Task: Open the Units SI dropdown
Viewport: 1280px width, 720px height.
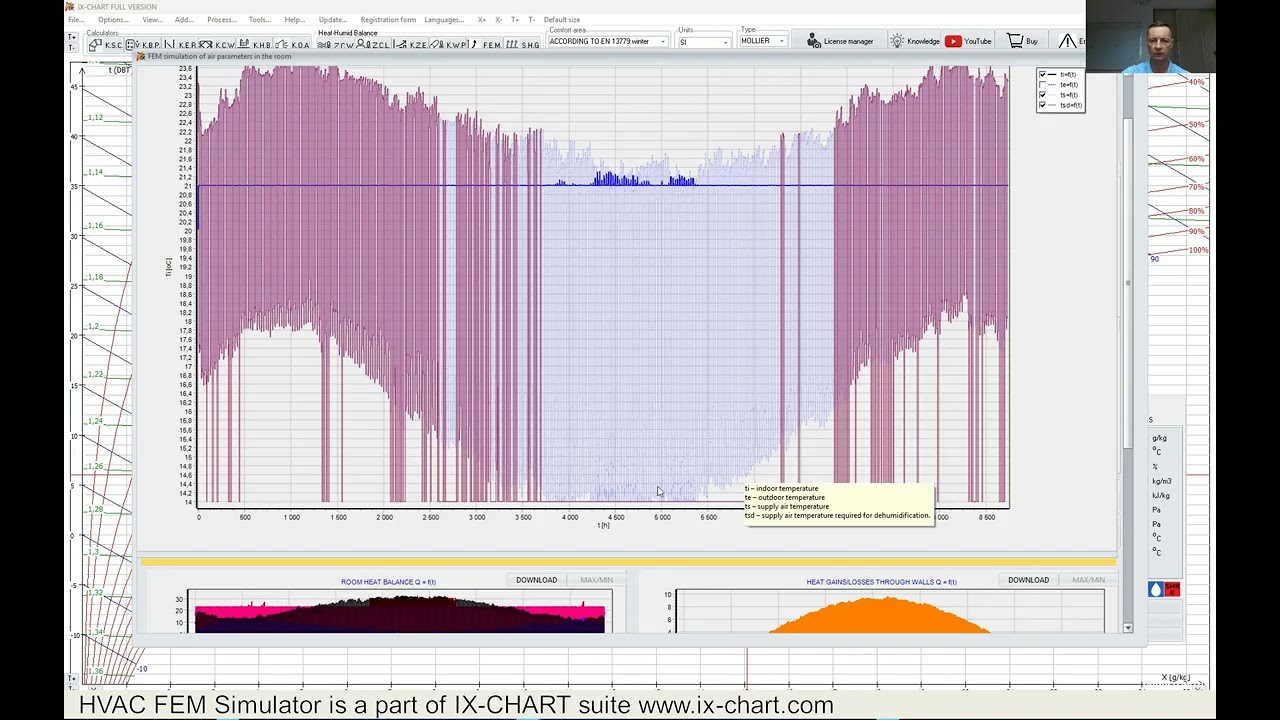Action: point(704,42)
